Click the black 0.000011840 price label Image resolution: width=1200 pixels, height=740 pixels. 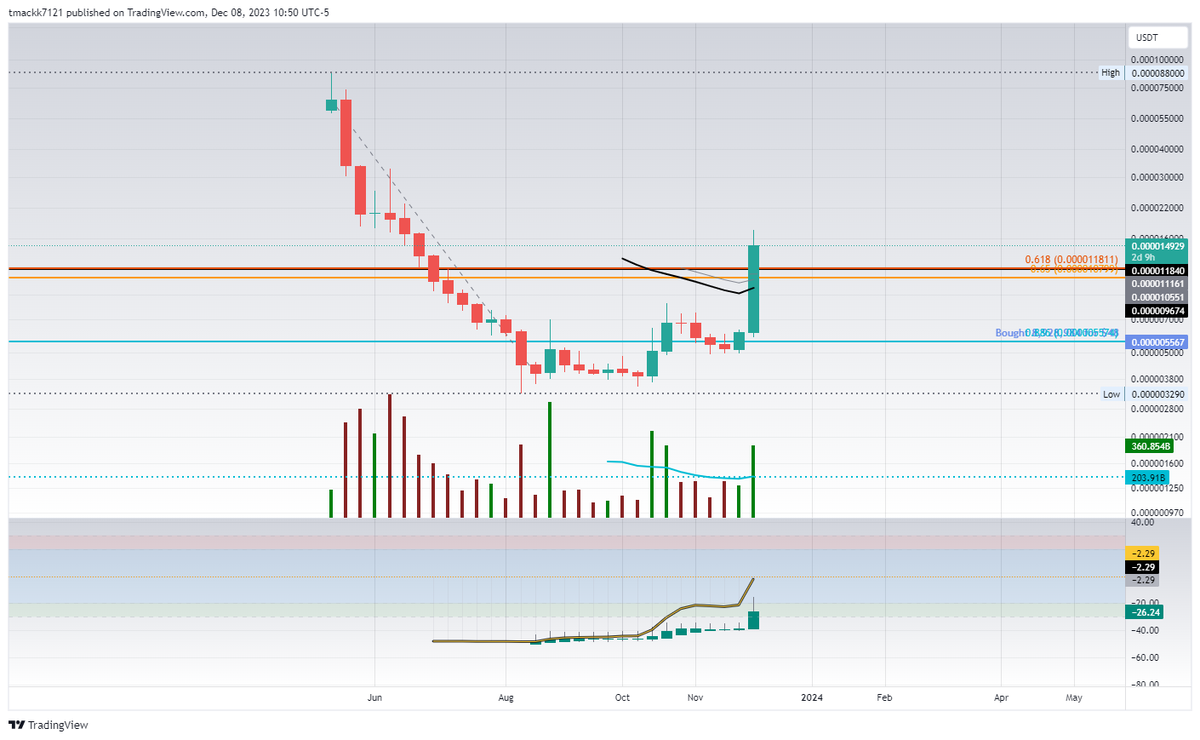(1157, 270)
